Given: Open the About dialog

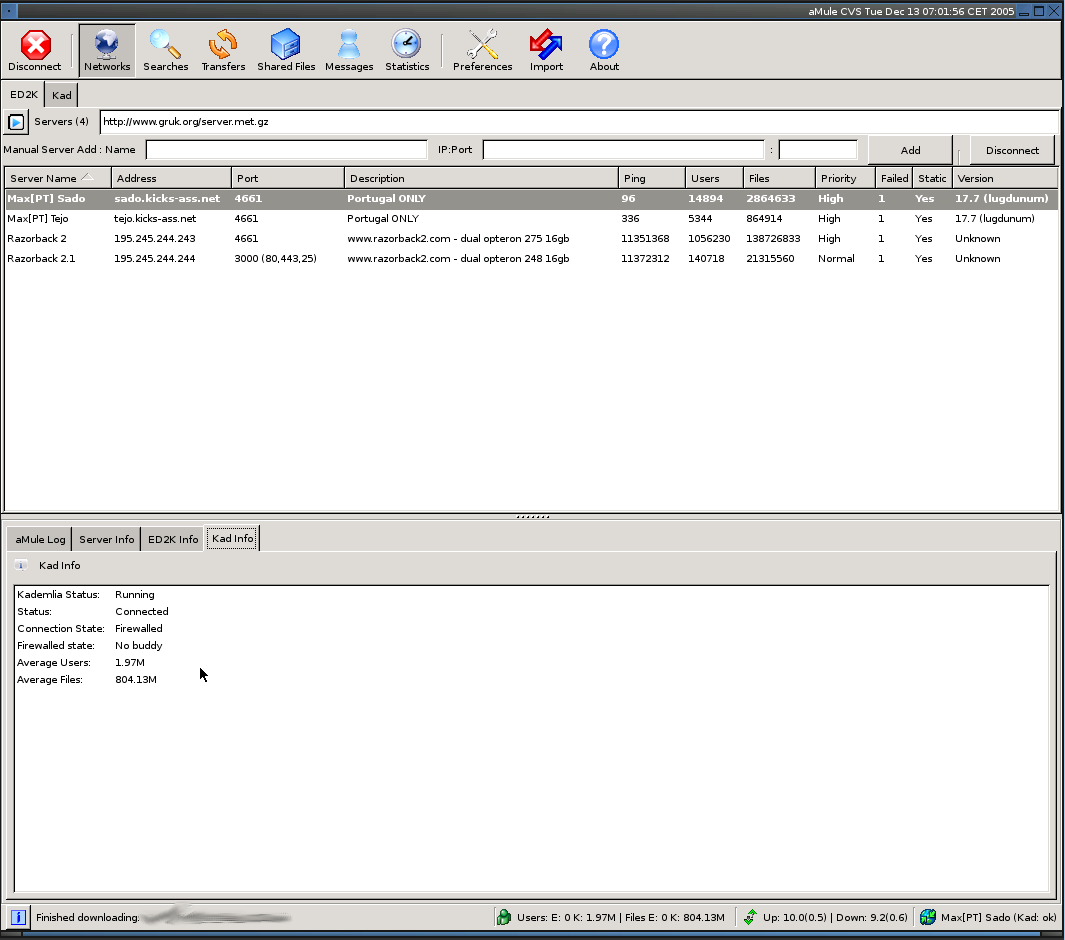Looking at the screenshot, I should [x=604, y=50].
